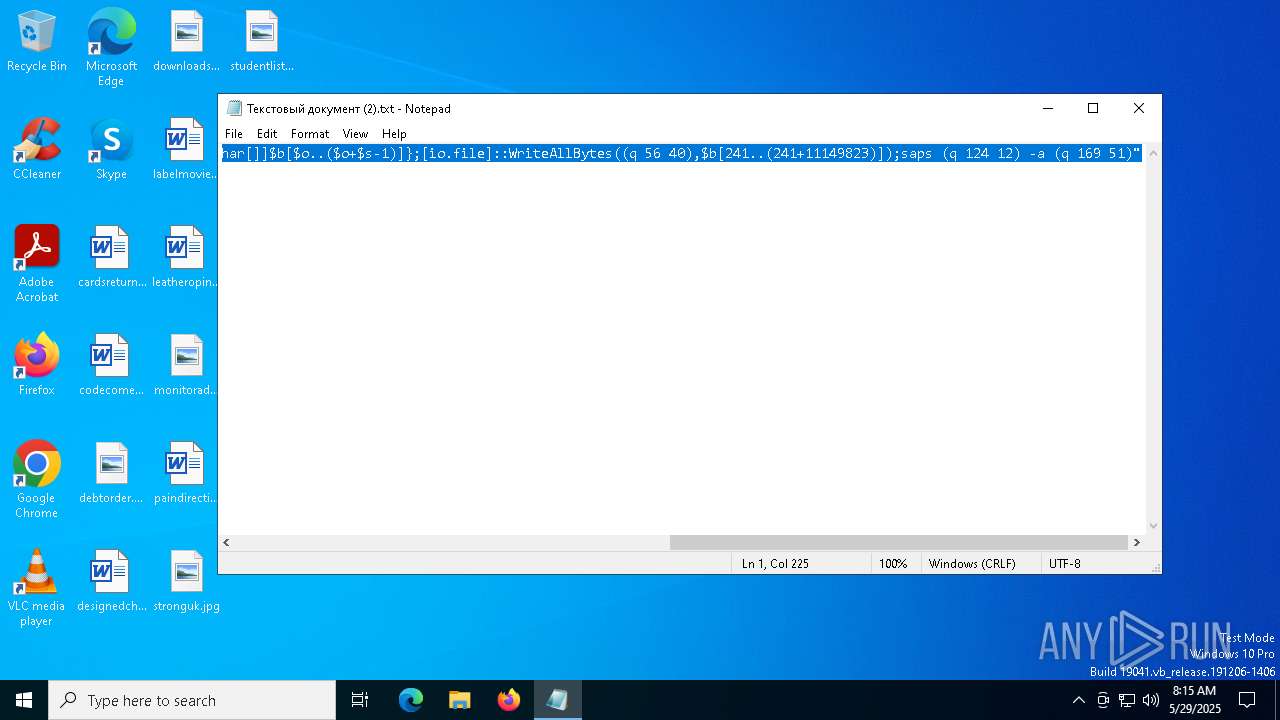Click the horizontal scrollbar right arrow
Viewport: 1280px width, 720px height.
point(1136,542)
